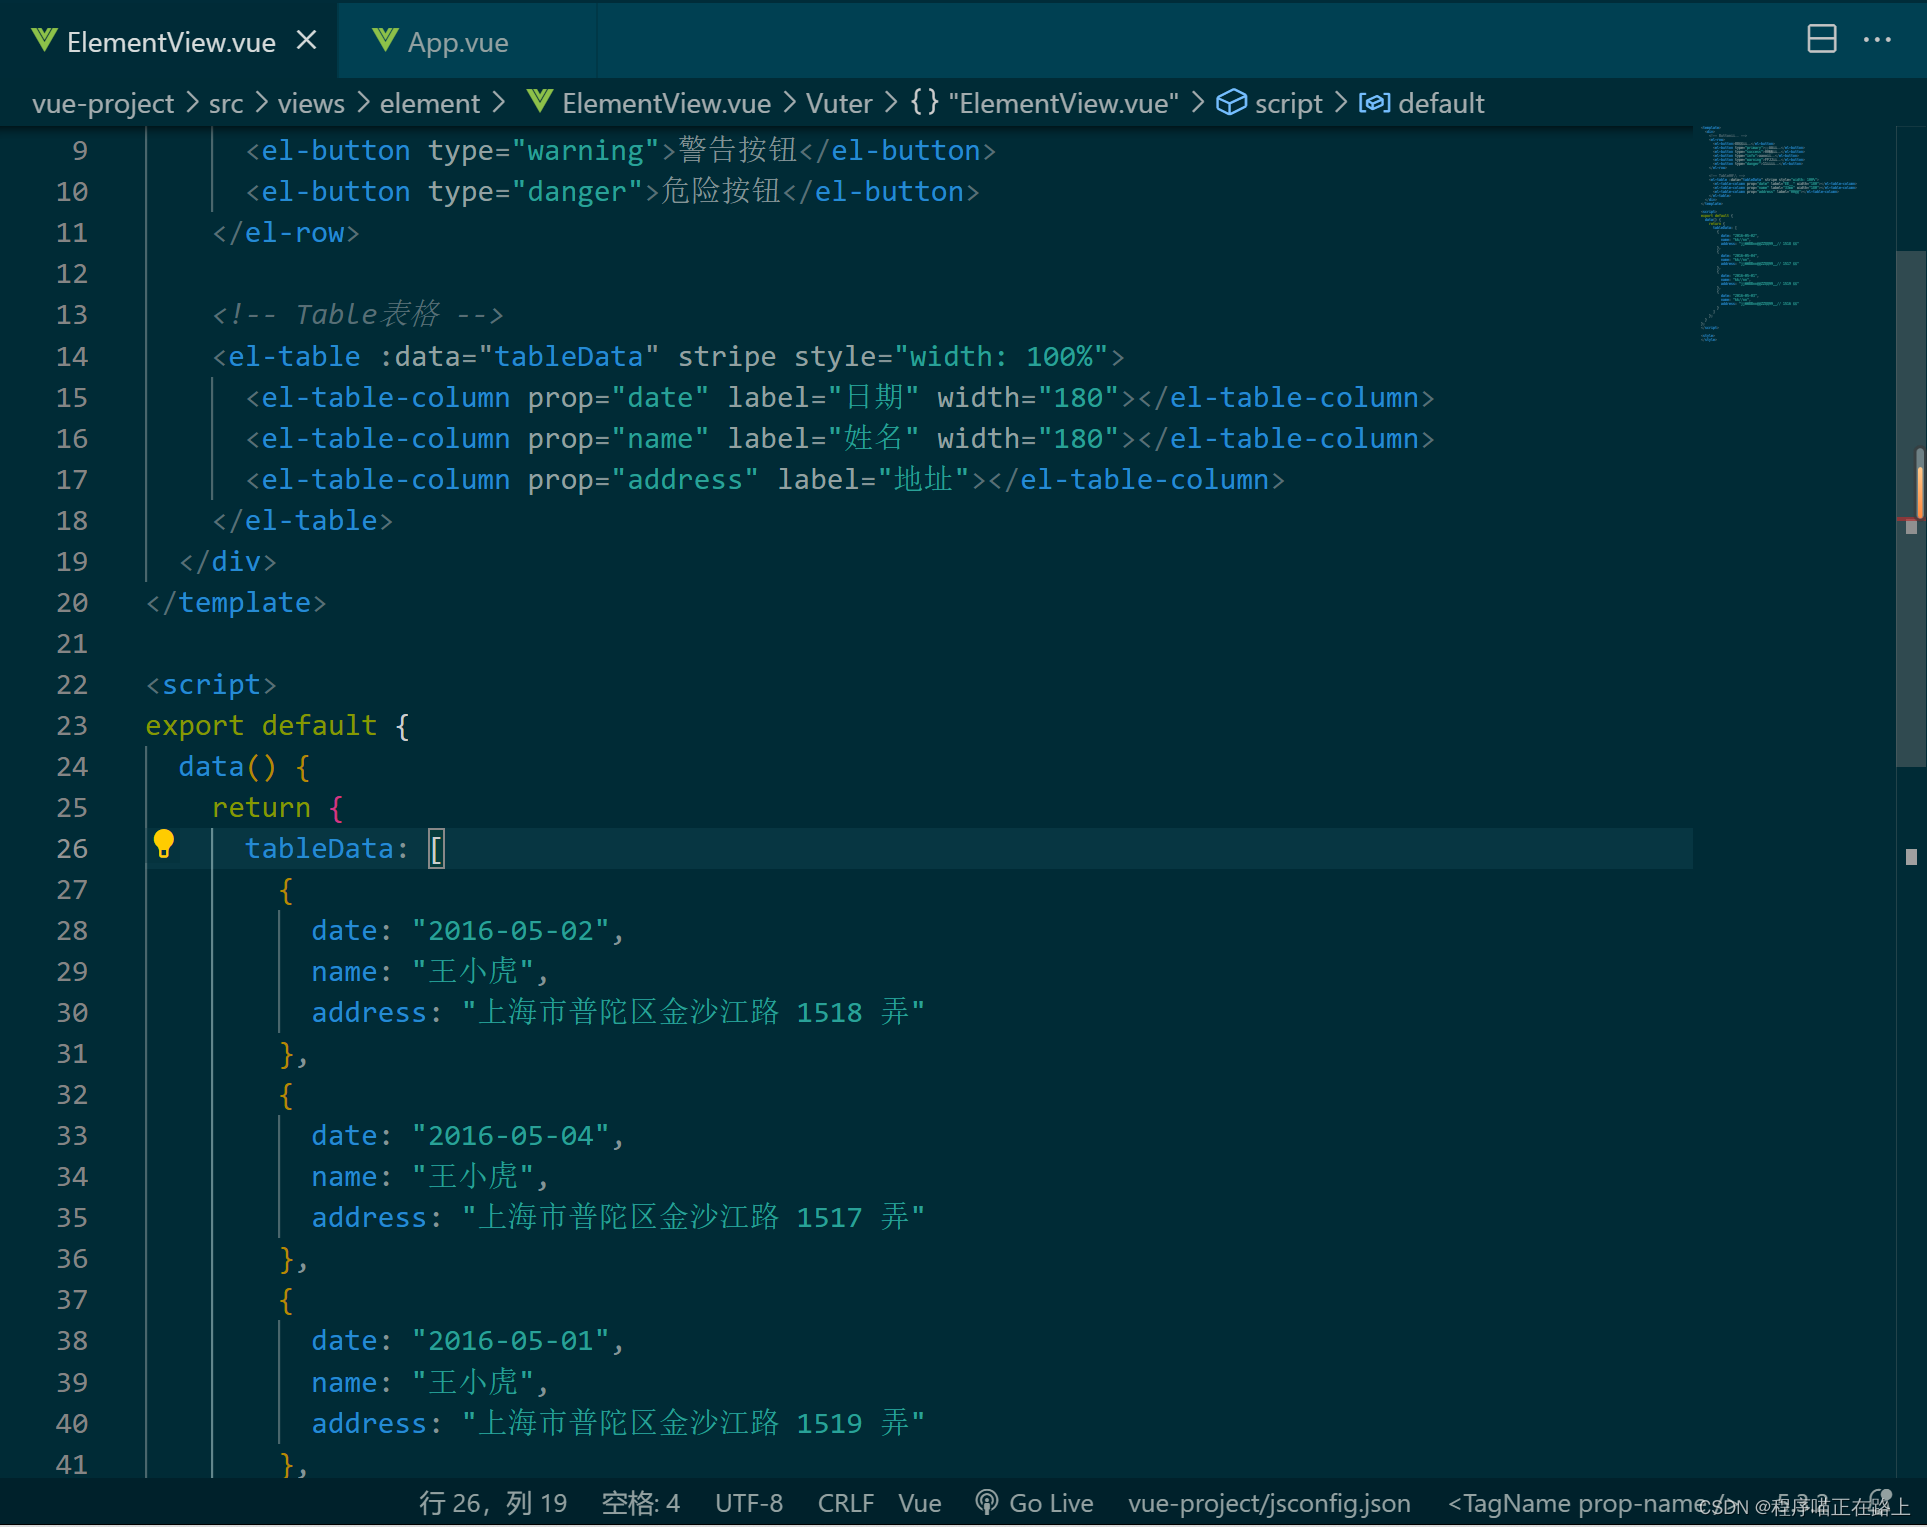Click the closing template tag
Image resolution: width=1927 pixels, height=1527 pixels.
pyautogui.click(x=236, y=602)
